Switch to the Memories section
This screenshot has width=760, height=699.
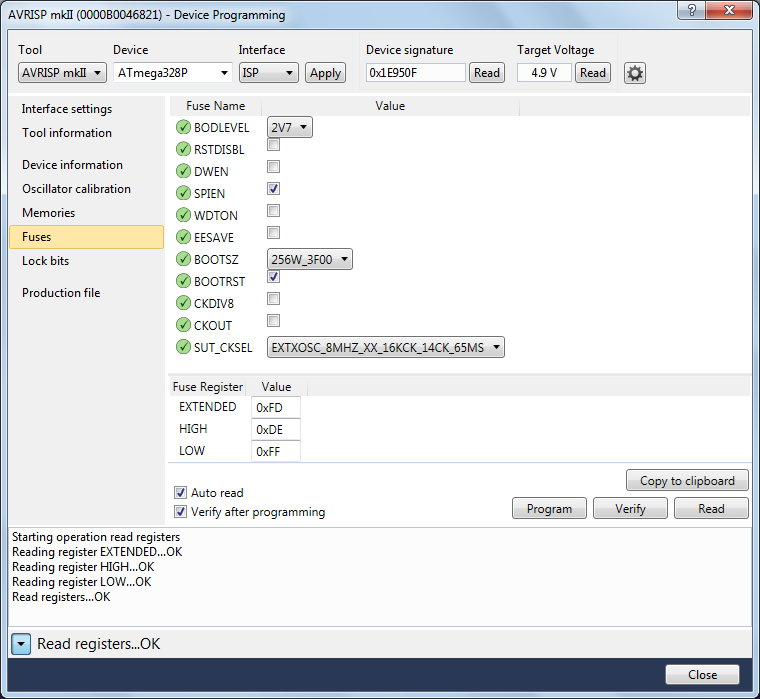(x=48, y=213)
